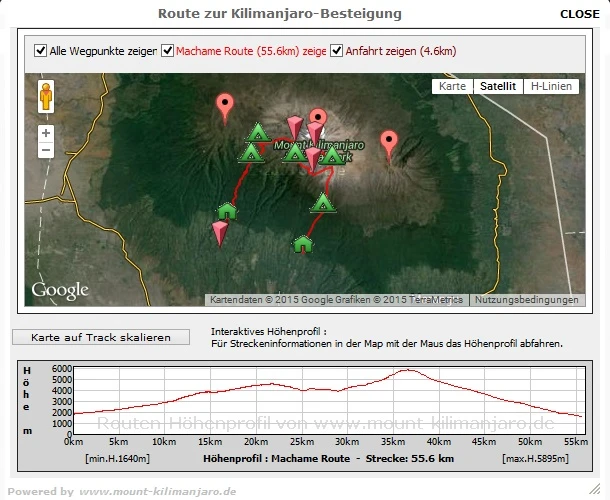The height and width of the screenshot is (500, 610).
Task: Toggle Alle Wegpunkte zeigen checkbox
Action: tap(40, 51)
